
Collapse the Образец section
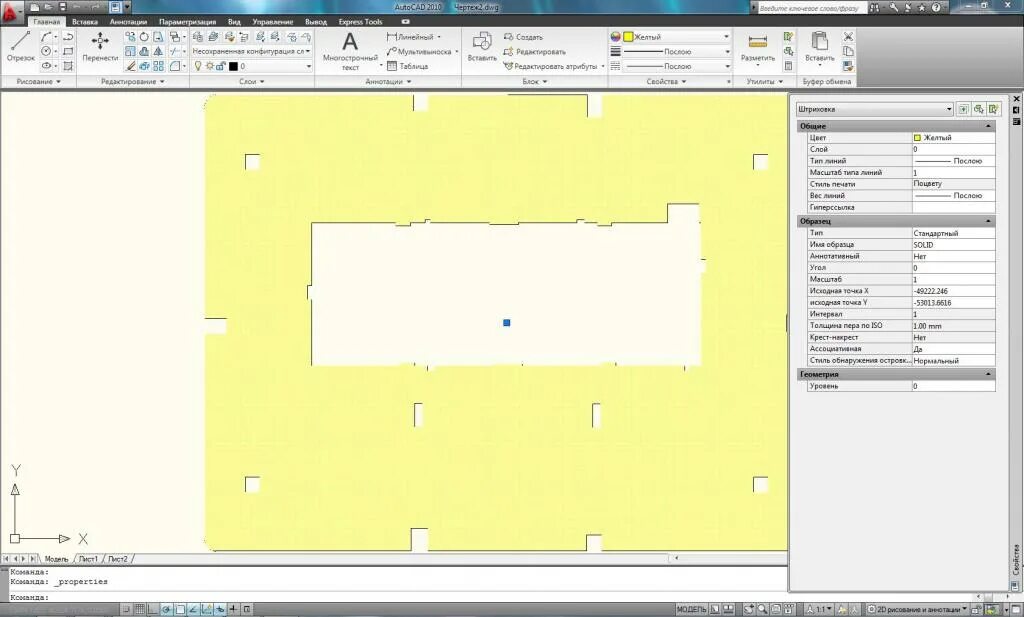pyautogui.click(x=988, y=221)
